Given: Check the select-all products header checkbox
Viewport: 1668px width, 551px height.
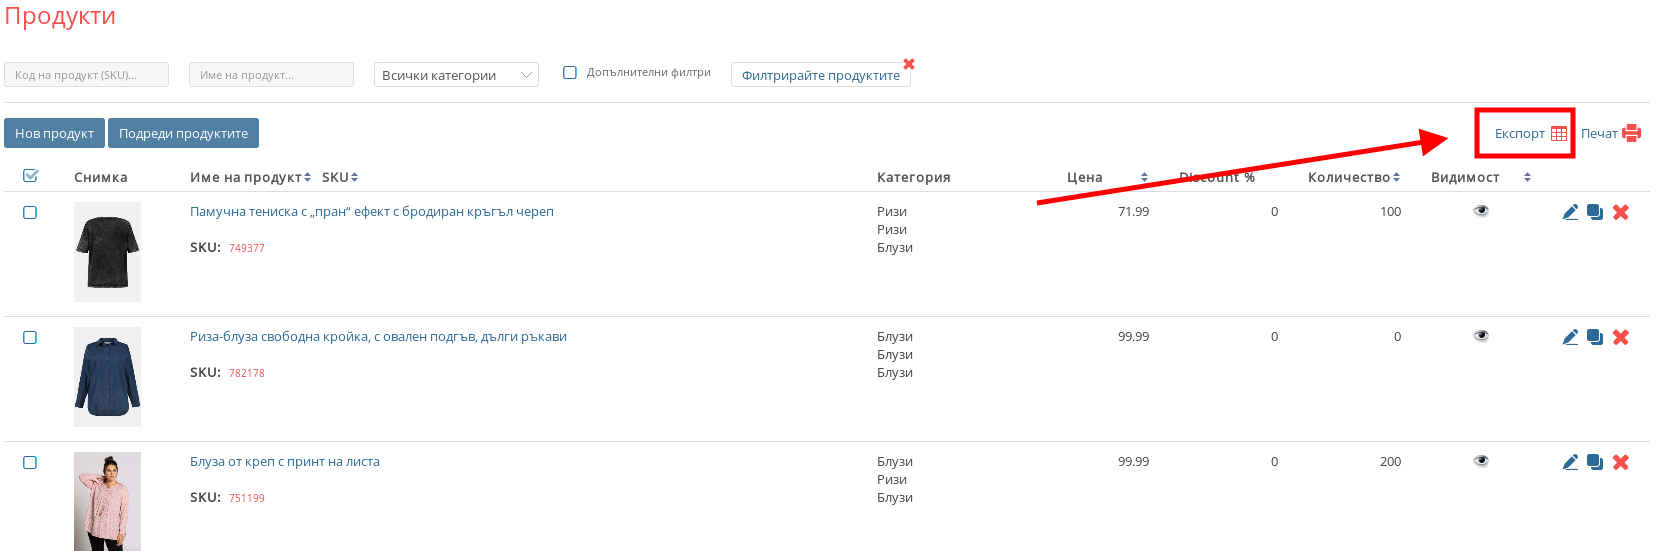Looking at the screenshot, I should click(30, 176).
